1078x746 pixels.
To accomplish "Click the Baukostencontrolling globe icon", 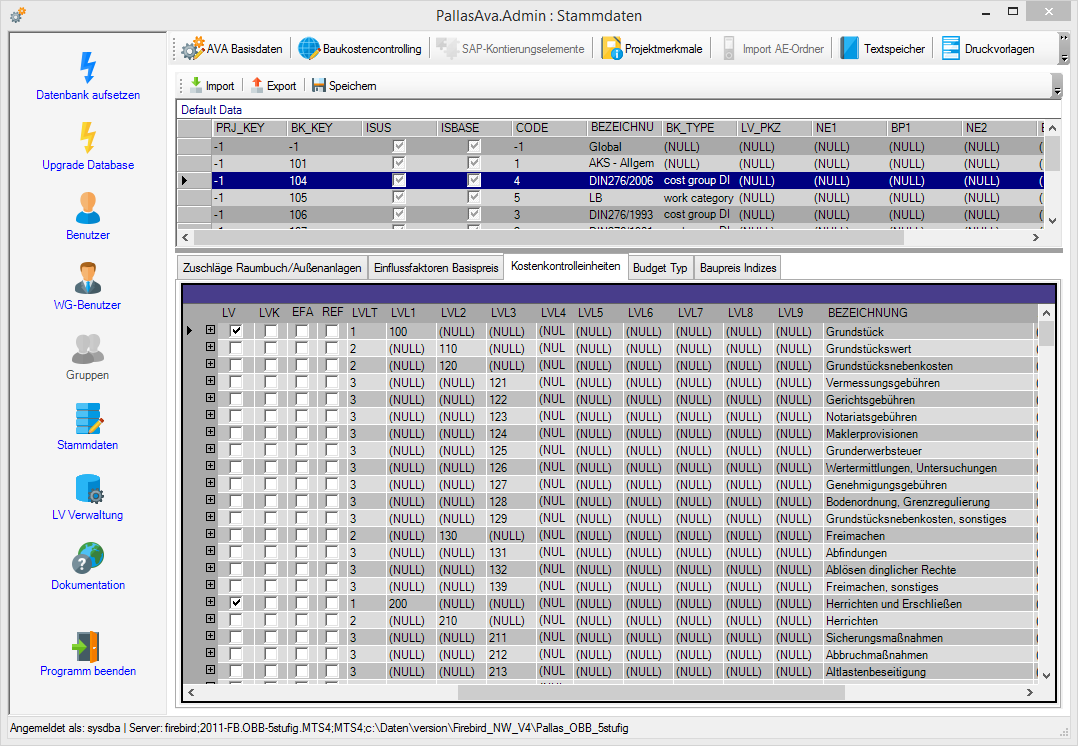I will click(309, 48).
